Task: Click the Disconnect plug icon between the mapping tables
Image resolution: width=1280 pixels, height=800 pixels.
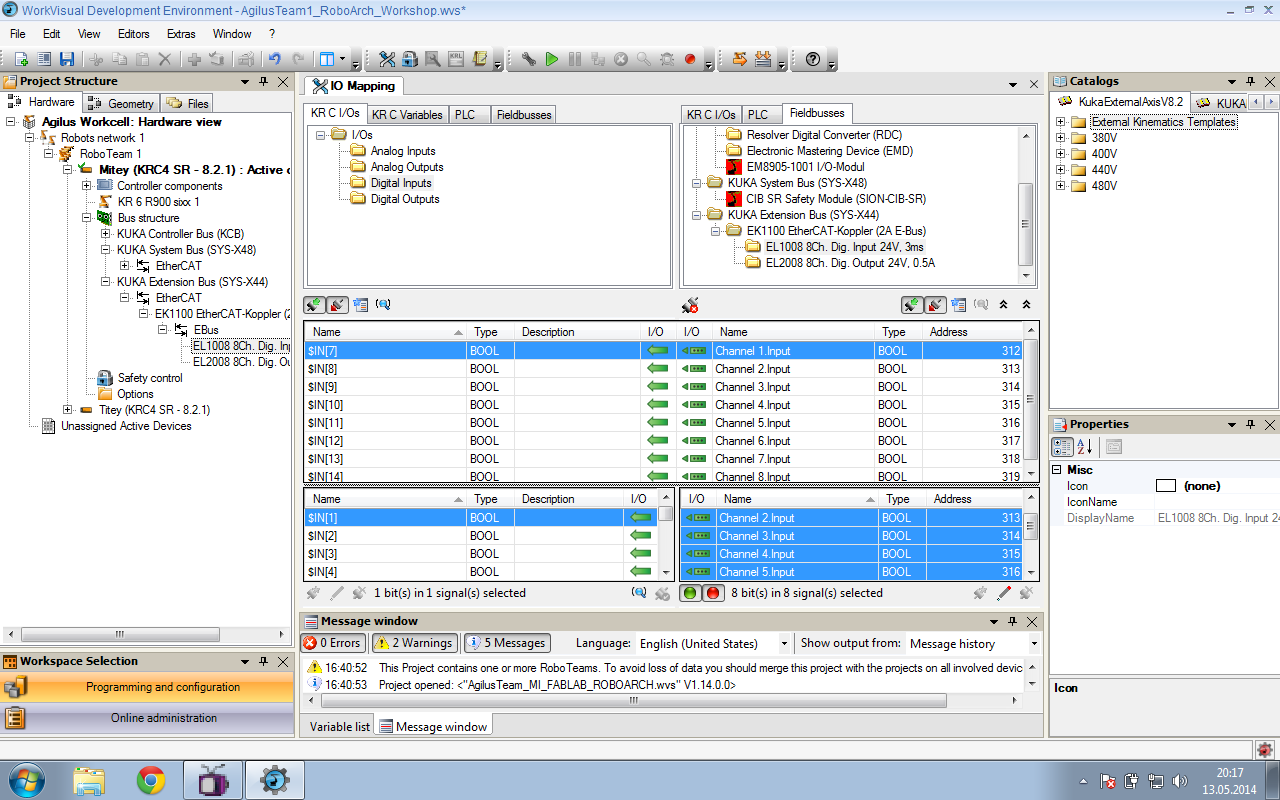Action: [689, 305]
